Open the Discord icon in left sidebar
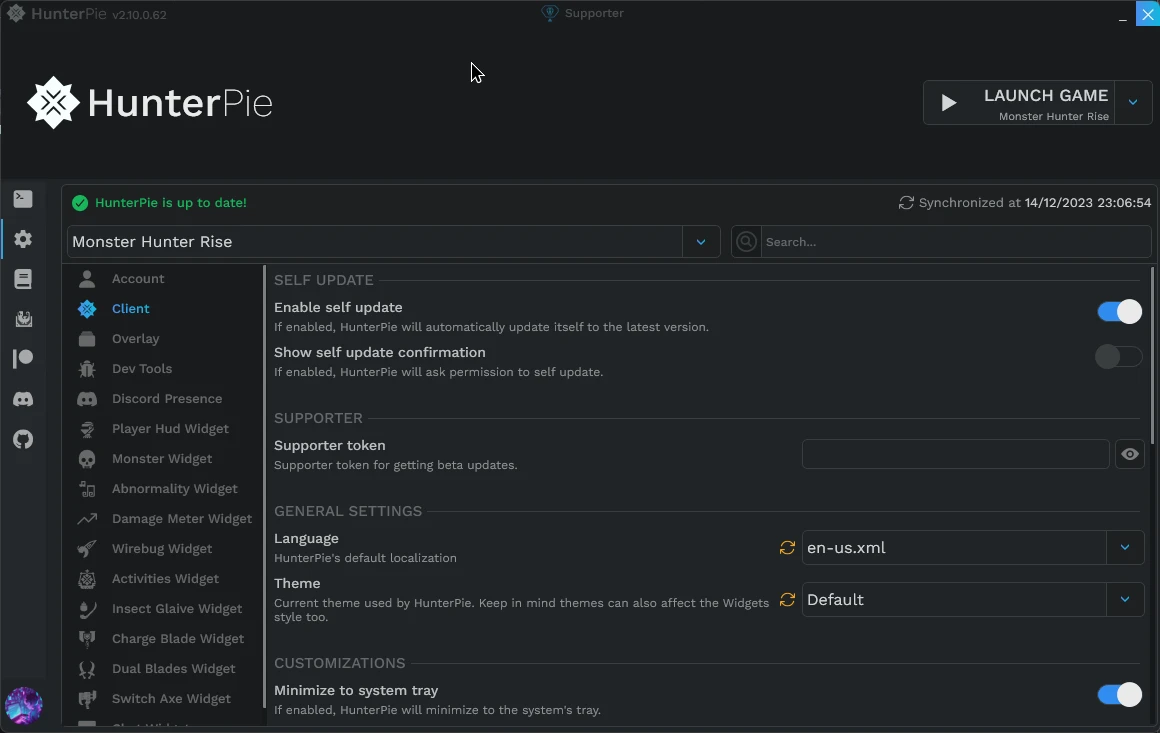This screenshot has height=733, width=1160. pos(23,399)
